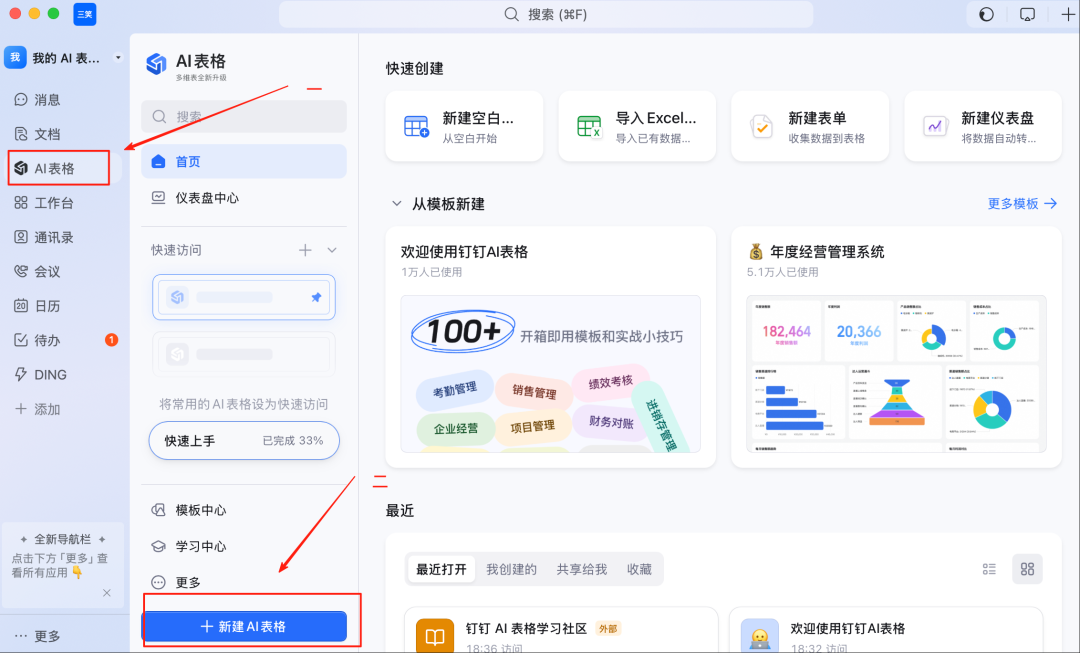Viewport: 1080px width, 653px height.
Task: Open 消息 in the left navigation
Action: pyautogui.click(x=38, y=100)
